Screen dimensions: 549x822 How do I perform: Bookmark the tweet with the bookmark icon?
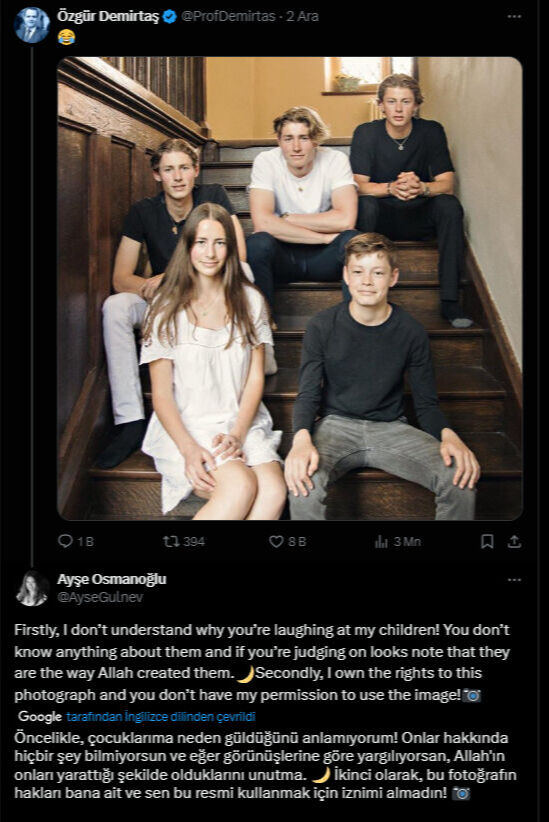click(487, 542)
